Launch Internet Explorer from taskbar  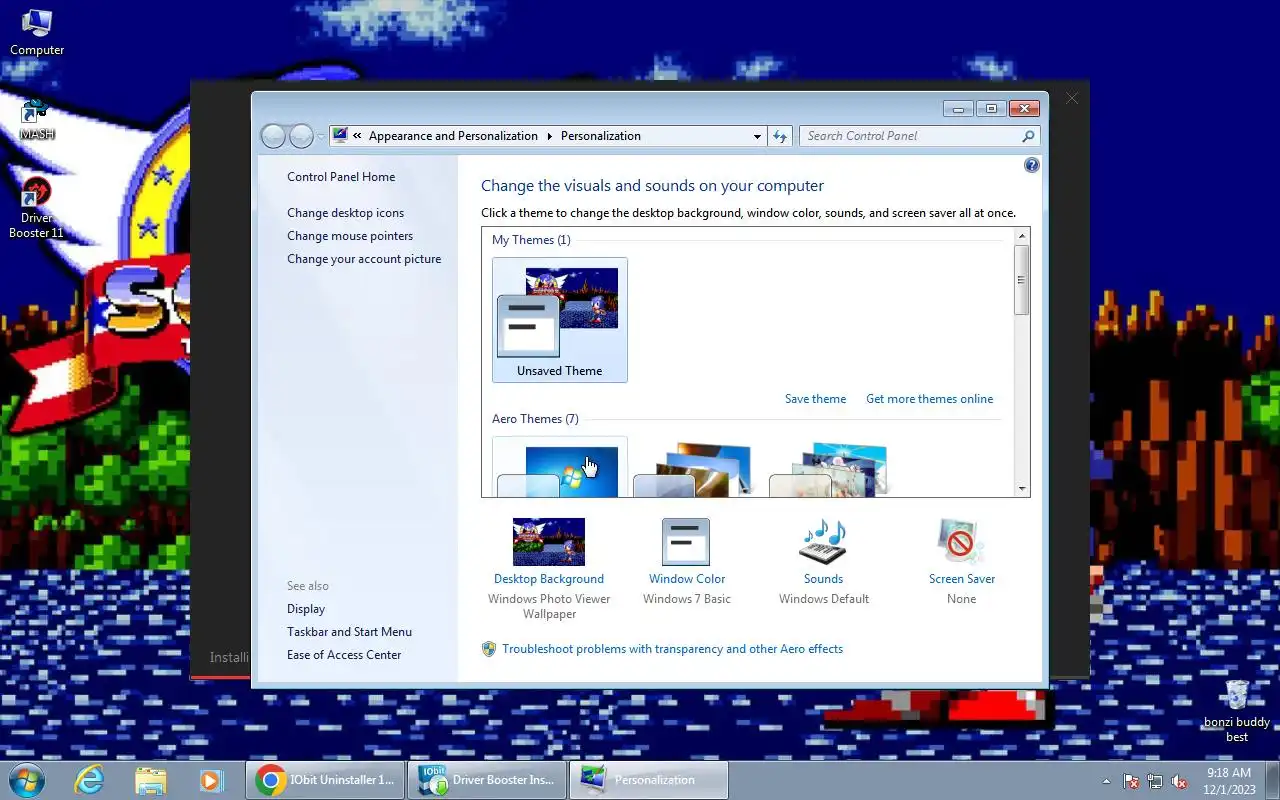[89, 780]
